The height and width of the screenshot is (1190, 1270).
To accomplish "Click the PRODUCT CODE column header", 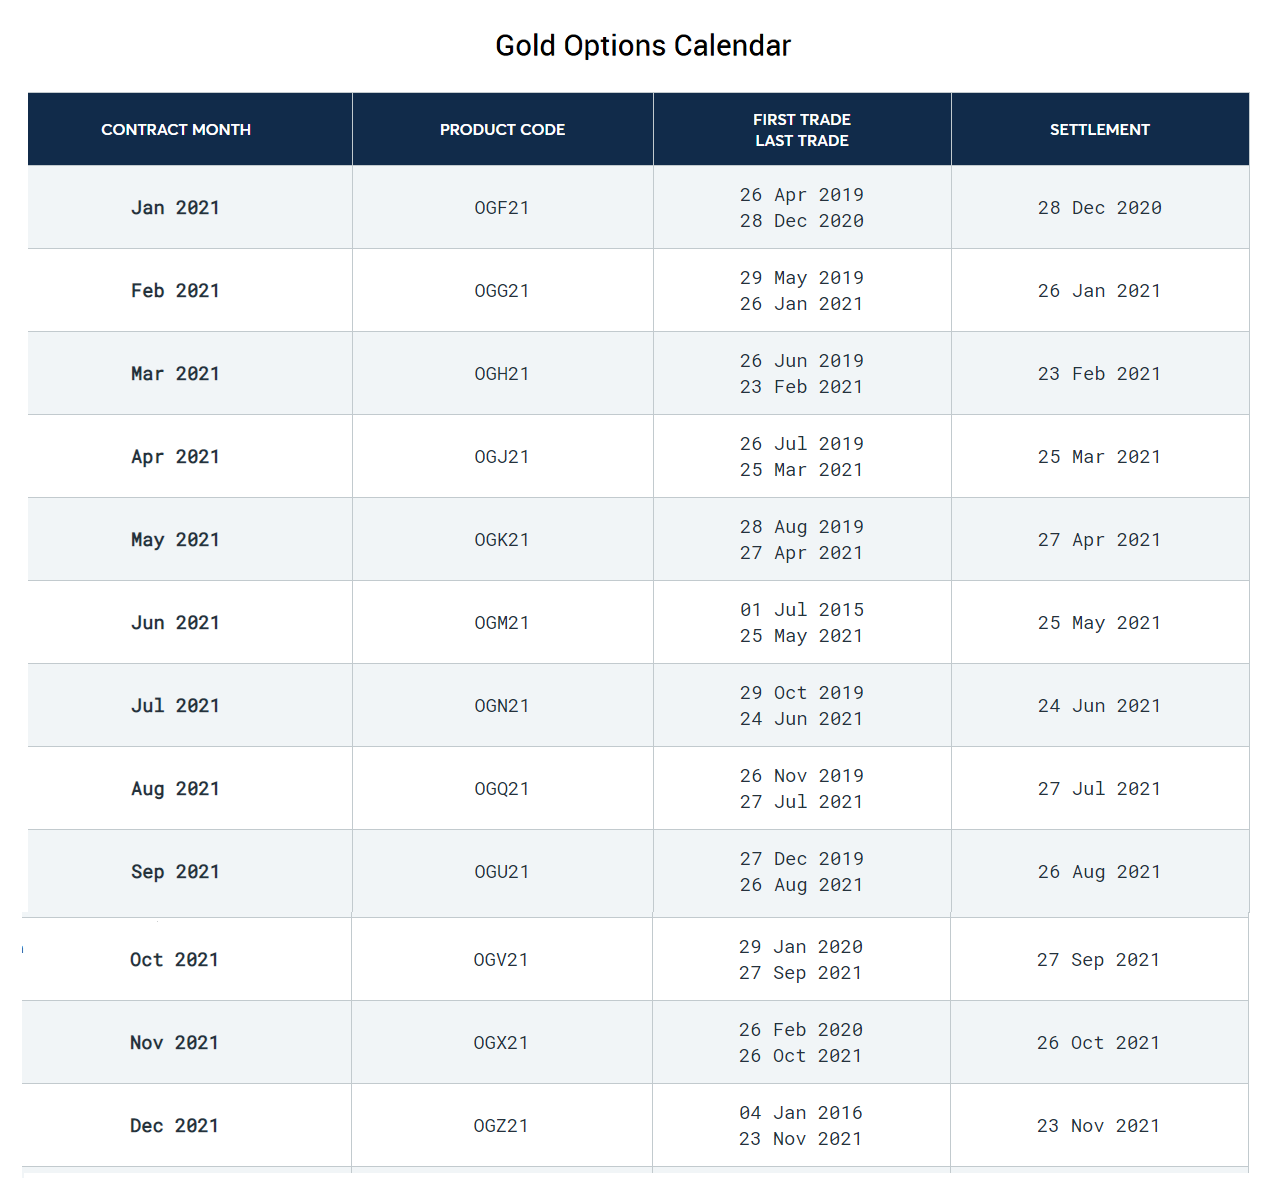I will pyautogui.click(x=502, y=129).
